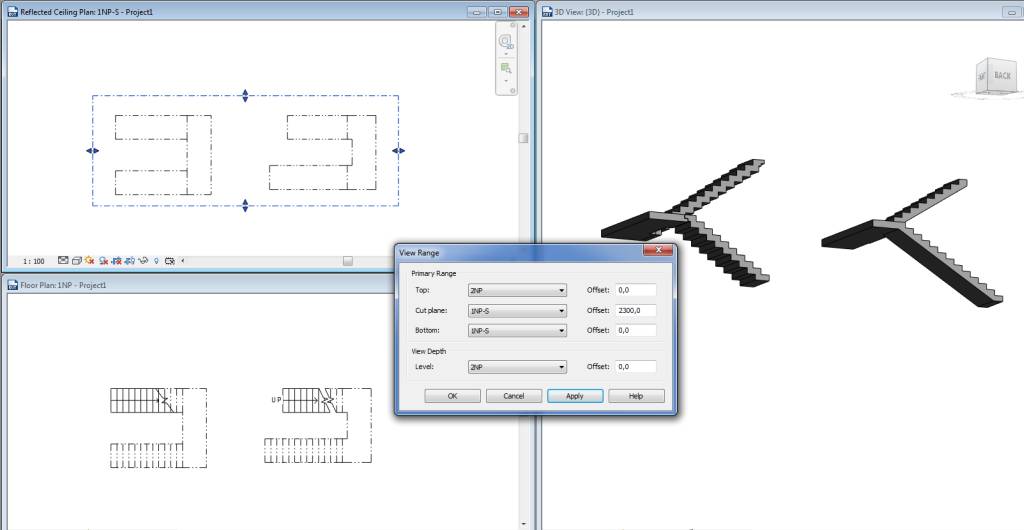Click the ceiling plan horizontal scrollbar thumb

click(347, 260)
